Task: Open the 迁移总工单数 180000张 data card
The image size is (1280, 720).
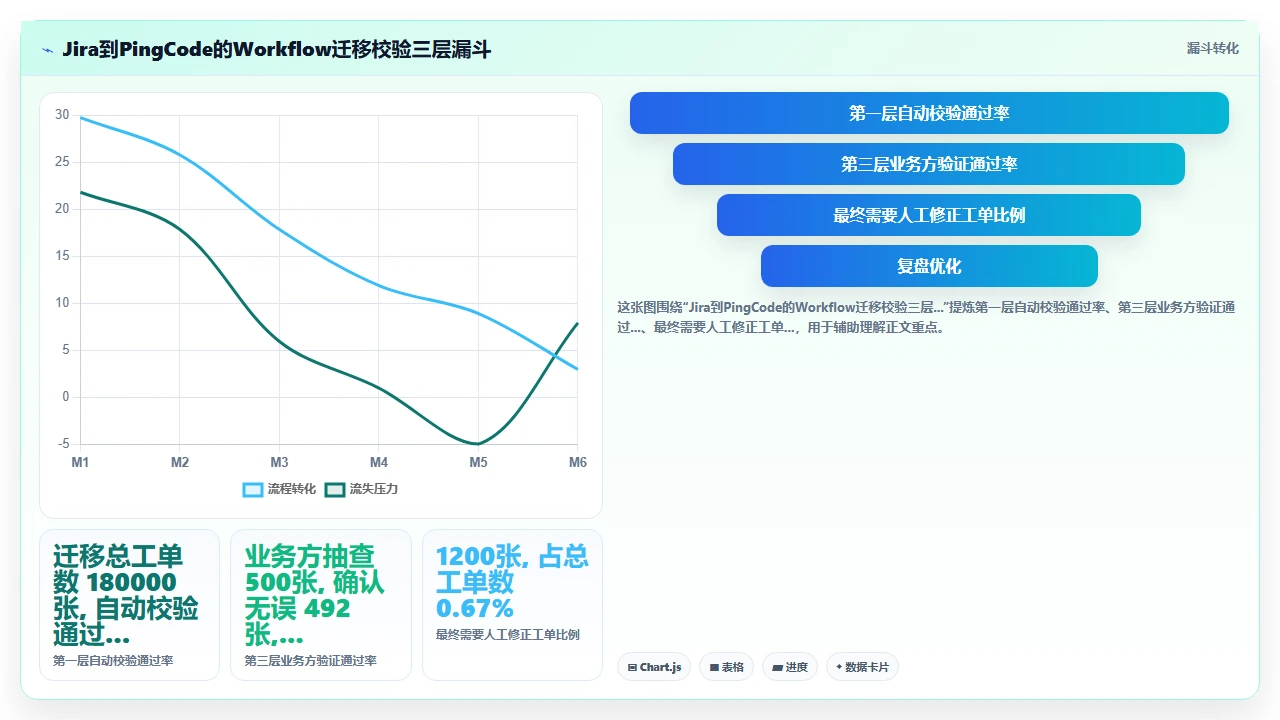Action: tap(129, 605)
